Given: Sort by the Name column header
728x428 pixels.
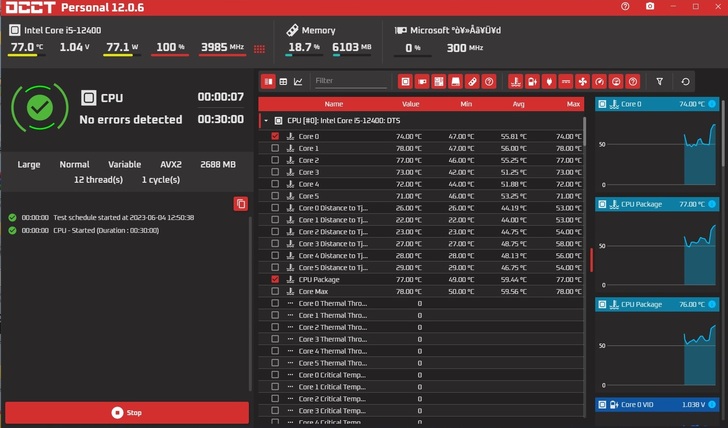Looking at the screenshot, I should click(x=333, y=104).
